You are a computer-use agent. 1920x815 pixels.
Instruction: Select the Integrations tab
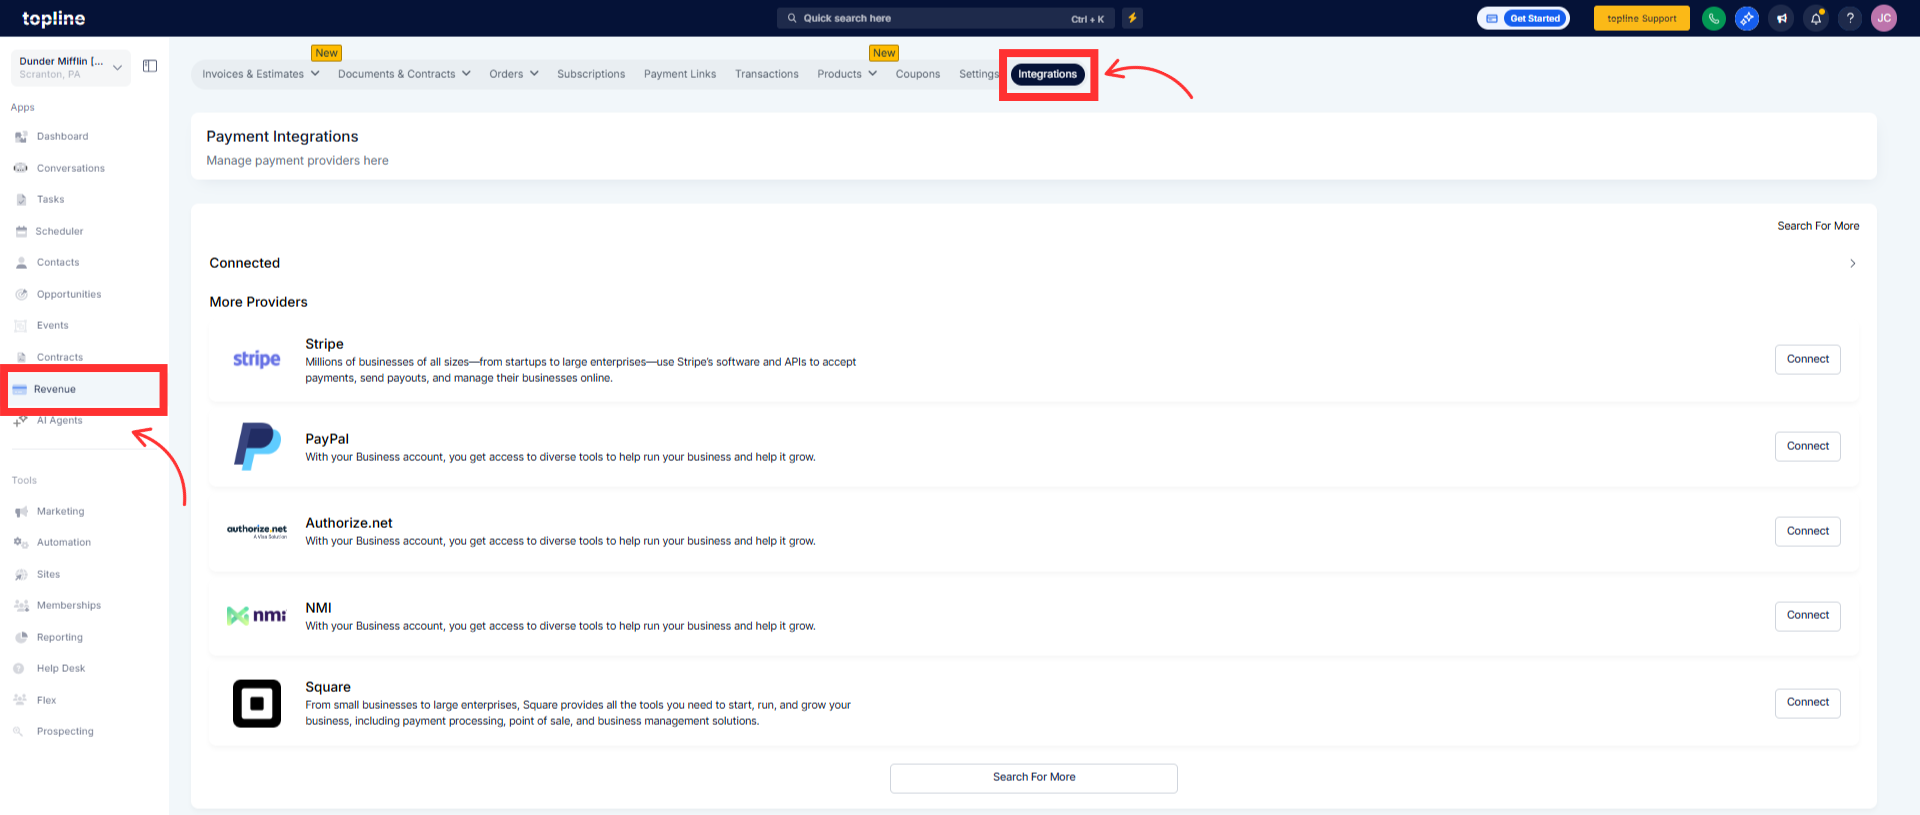pyautogui.click(x=1048, y=74)
